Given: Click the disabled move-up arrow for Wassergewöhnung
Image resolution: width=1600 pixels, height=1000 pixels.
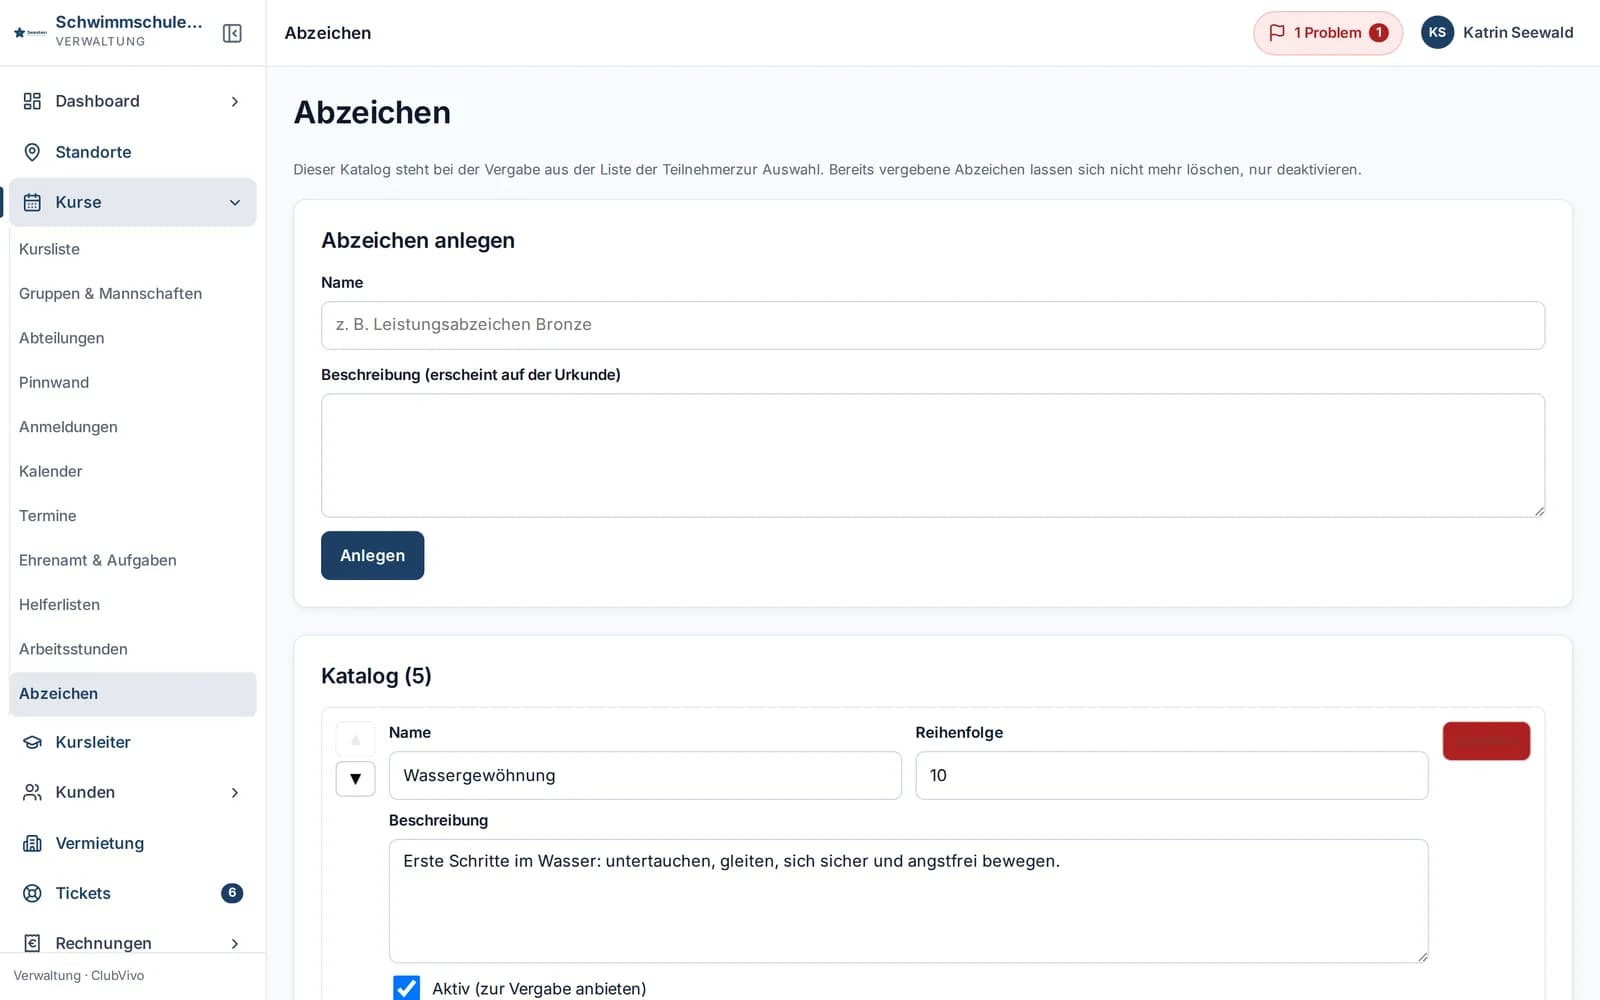Looking at the screenshot, I should tap(355, 740).
